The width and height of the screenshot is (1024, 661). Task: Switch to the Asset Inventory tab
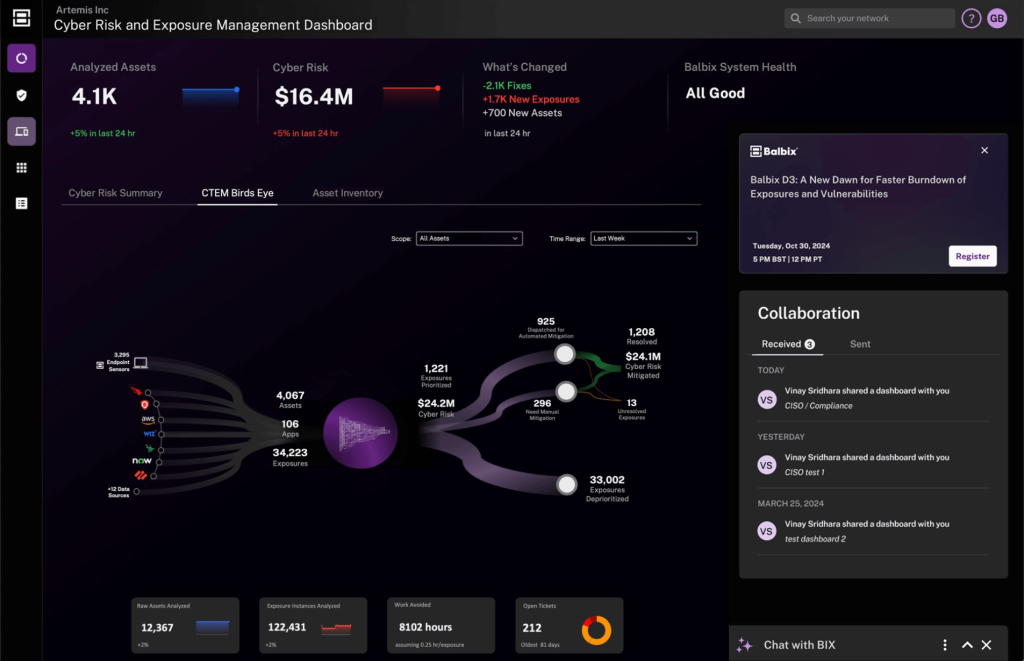click(x=347, y=193)
